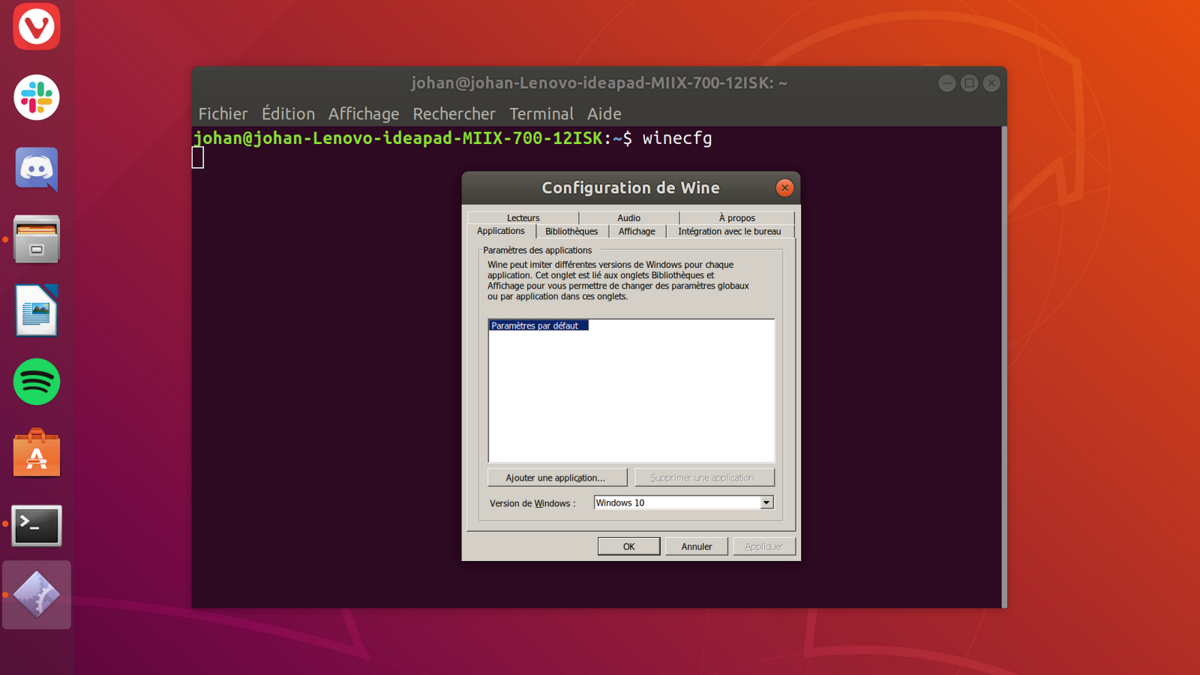This screenshot has width=1200, height=675.
Task: Click the winecfg command text in terminal
Action: (x=677, y=138)
